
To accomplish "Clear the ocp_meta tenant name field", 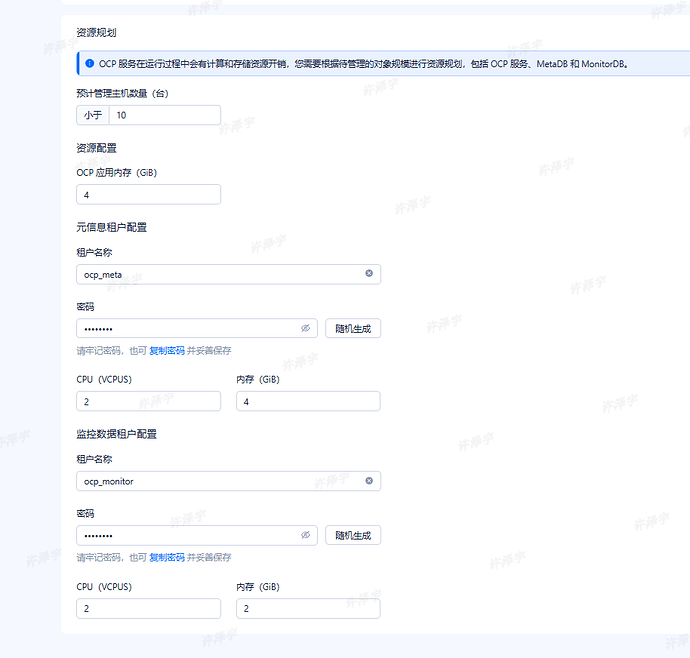I will pyautogui.click(x=369, y=273).
